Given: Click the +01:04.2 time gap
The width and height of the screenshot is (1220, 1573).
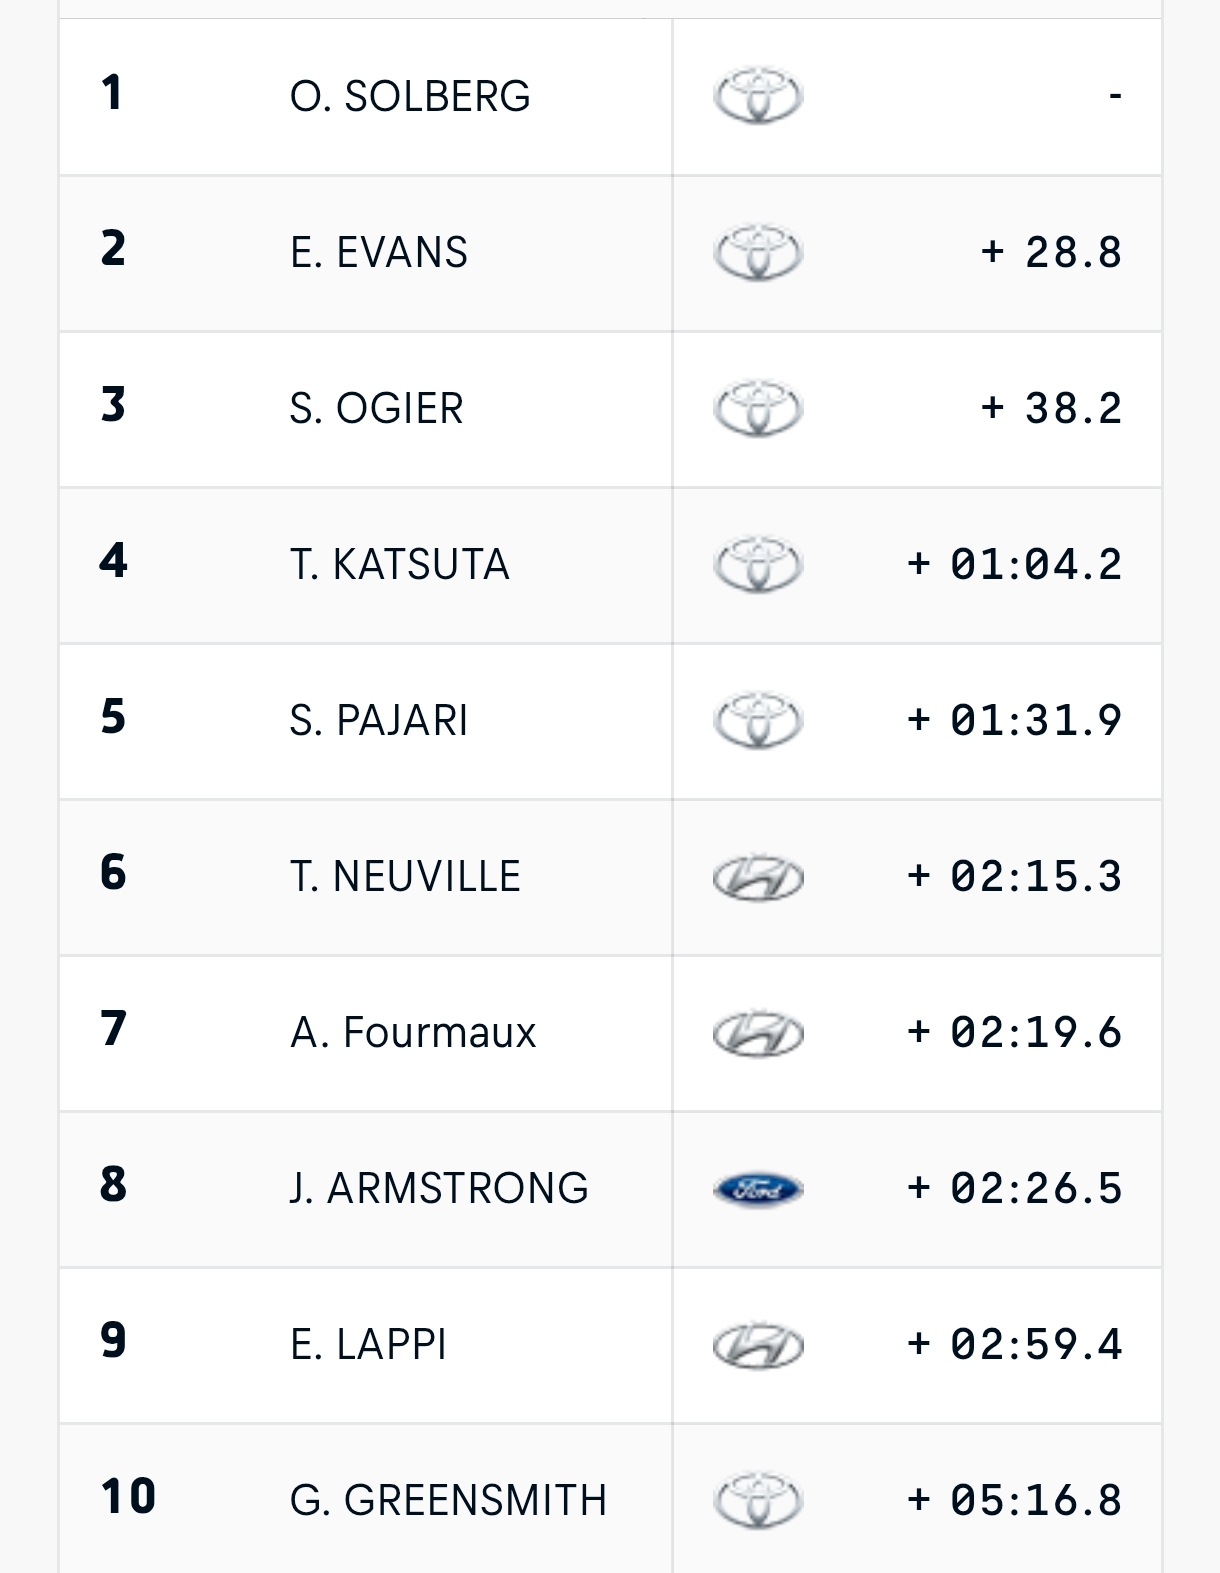Looking at the screenshot, I should coord(1014,564).
